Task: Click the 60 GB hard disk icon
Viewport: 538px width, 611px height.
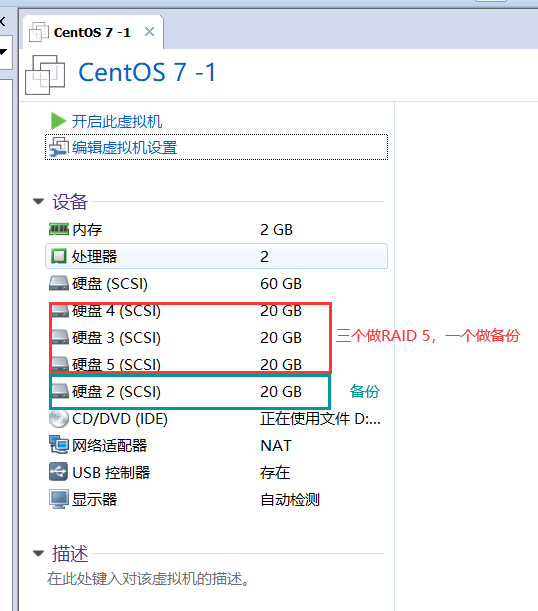Action: [59, 283]
